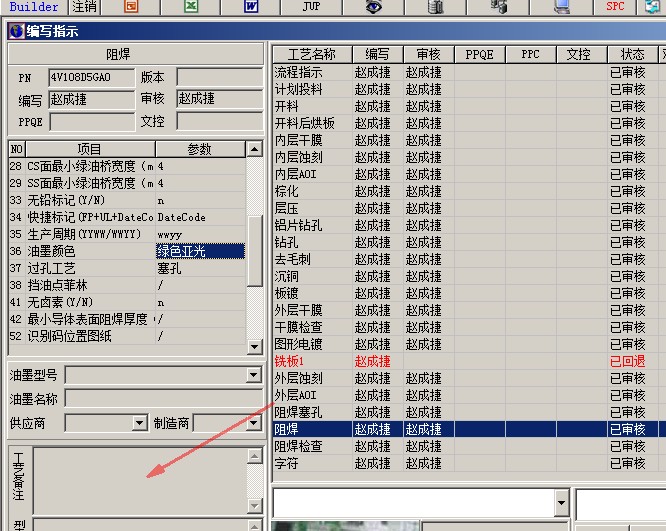Open the 油墨型号 dropdown
The image size is (666, 531).
(254, 375)
